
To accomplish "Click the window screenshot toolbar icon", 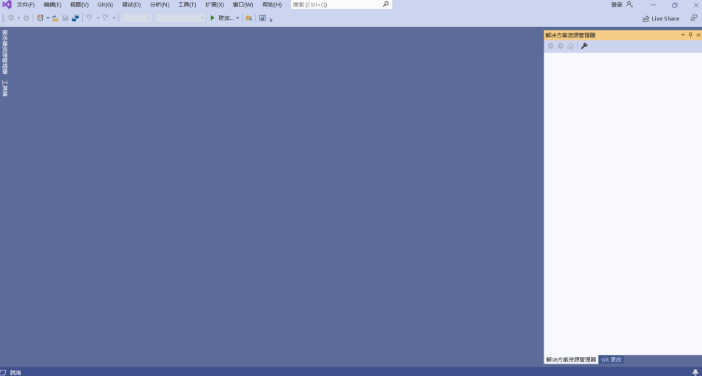I will [262, 18].
